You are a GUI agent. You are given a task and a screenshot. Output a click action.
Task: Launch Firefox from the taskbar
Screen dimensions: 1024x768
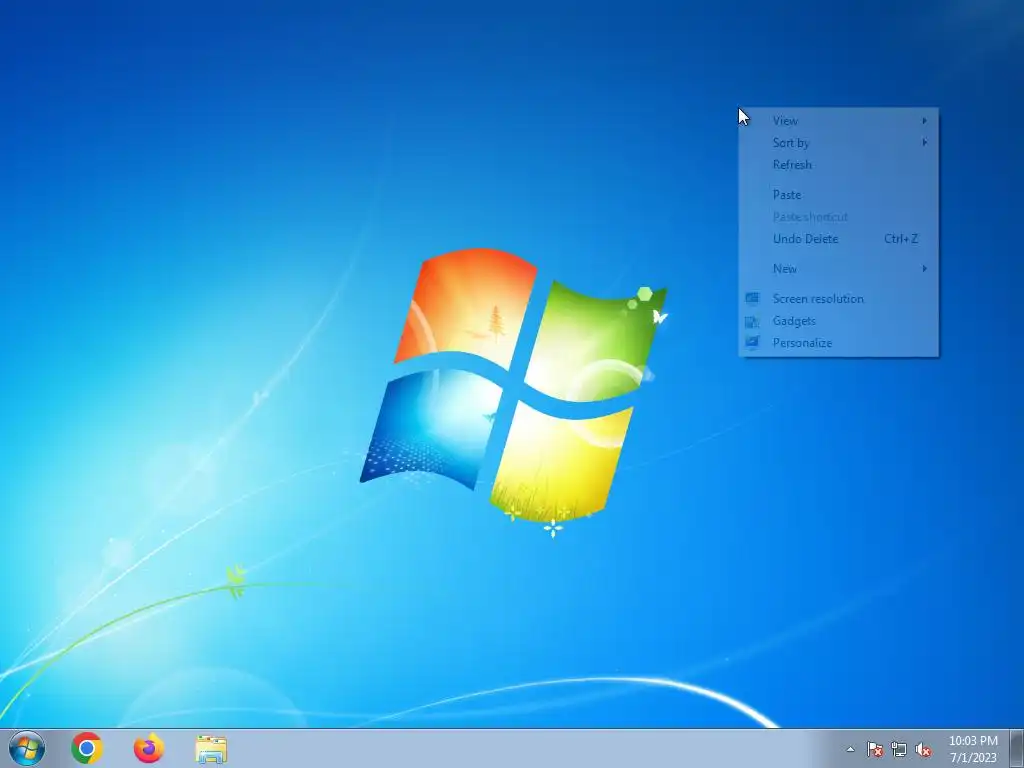coord(149,748)
